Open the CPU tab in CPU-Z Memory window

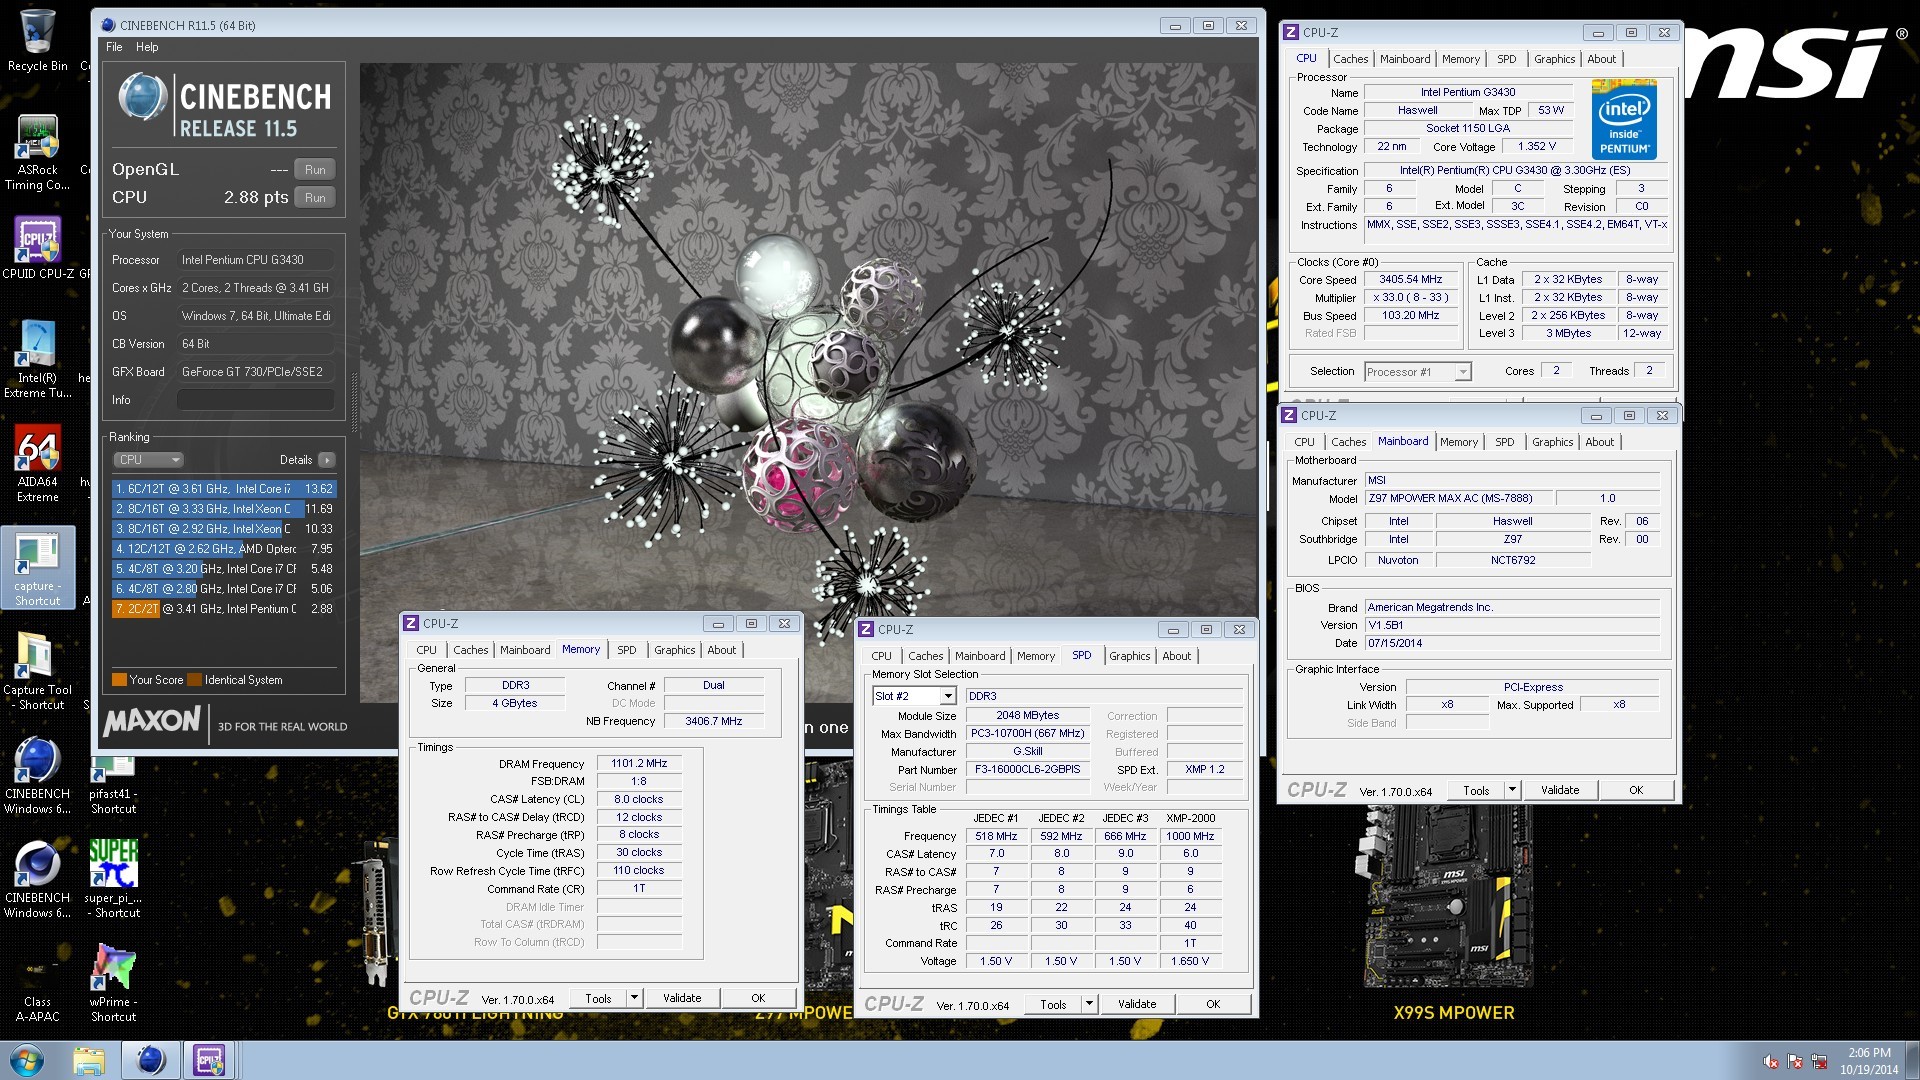427,650
